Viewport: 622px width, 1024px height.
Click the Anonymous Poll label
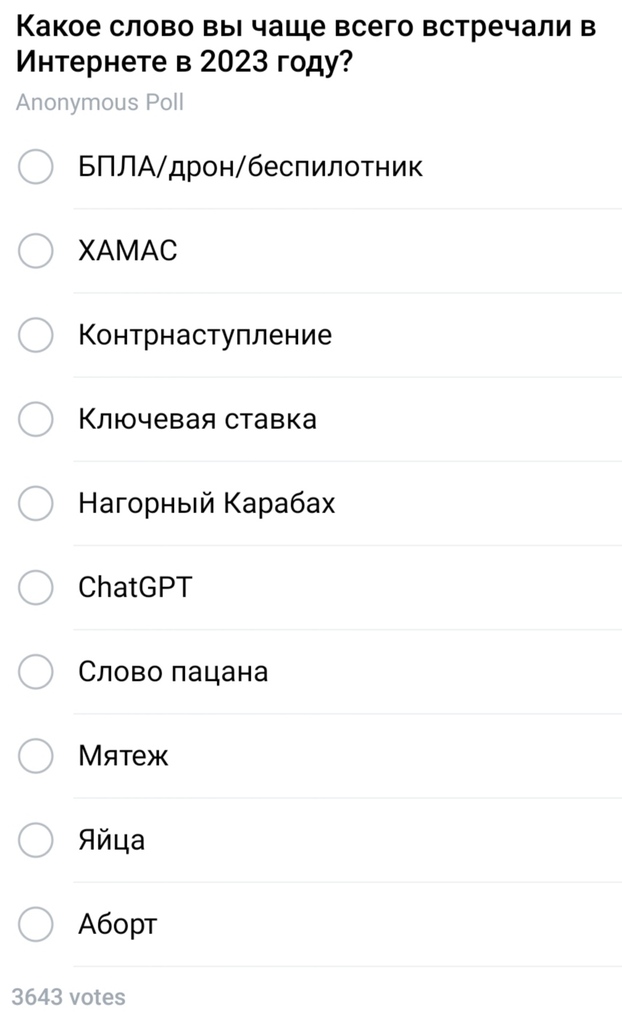tap(100, 103)
